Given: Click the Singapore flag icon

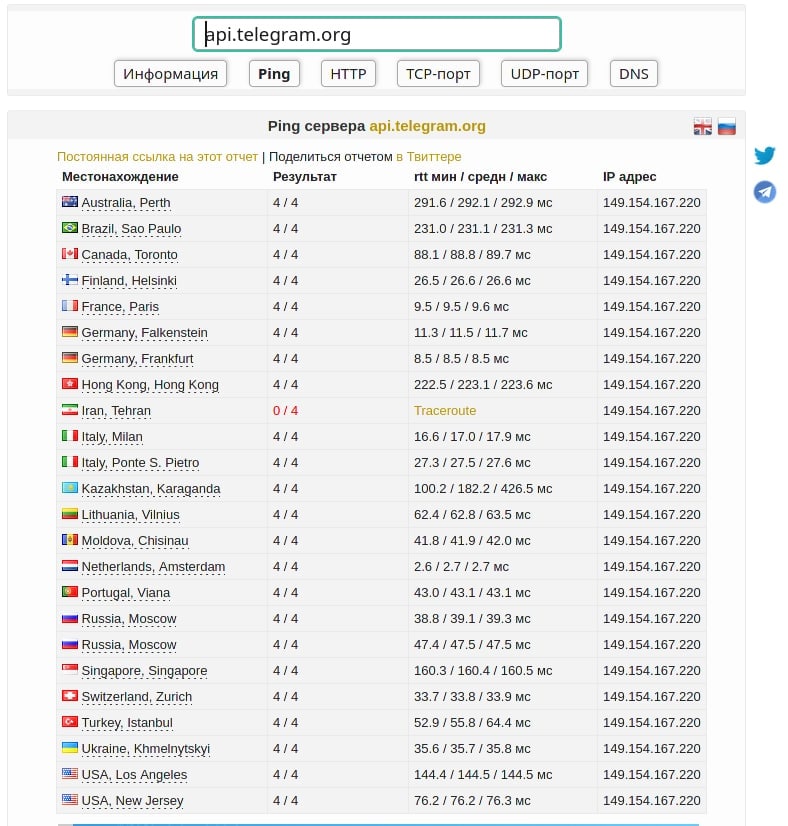Looking at the screenshot, I should 70,670.
